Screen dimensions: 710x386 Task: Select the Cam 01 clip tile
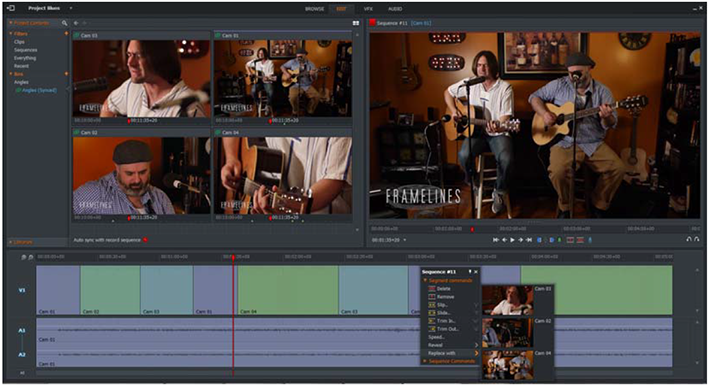click(283, 77)
